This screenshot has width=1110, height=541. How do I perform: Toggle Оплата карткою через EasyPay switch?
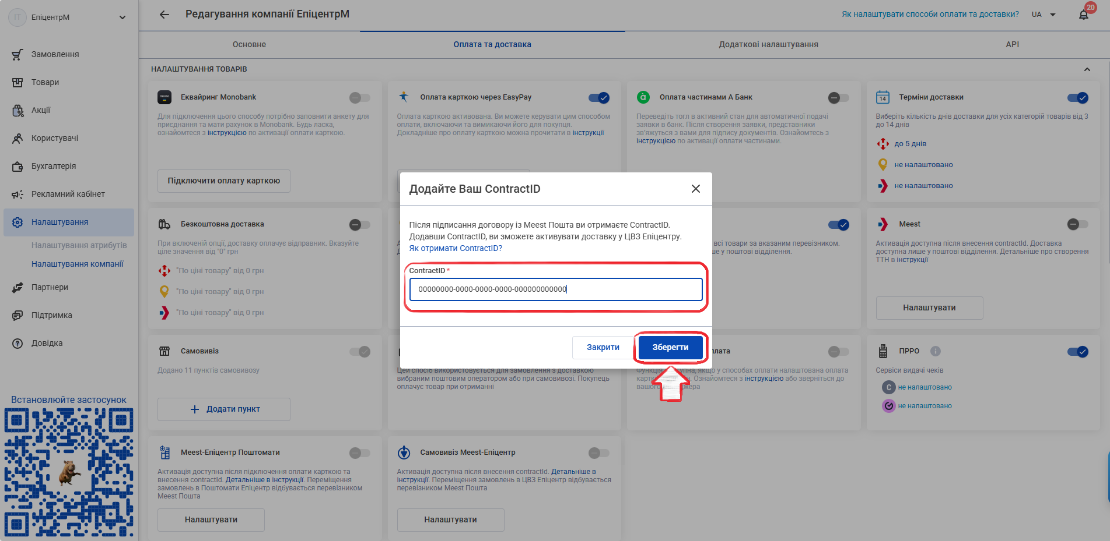click(x=599, y=98)
